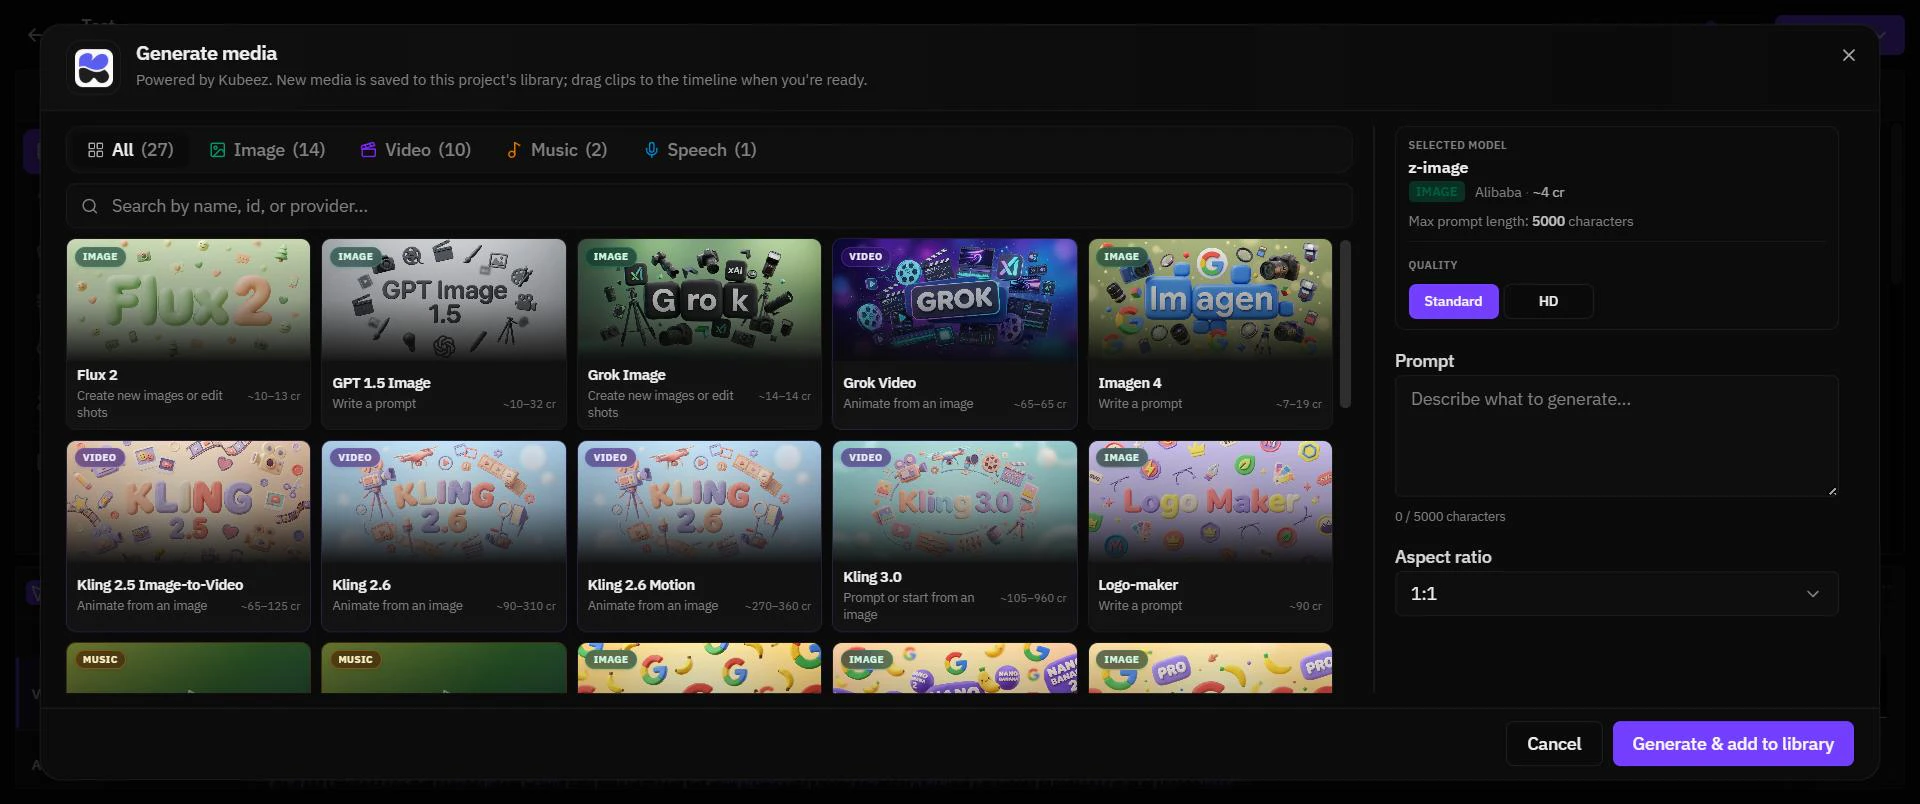Click the IMAGE badge on Logo-maker card

(1121, 458)
